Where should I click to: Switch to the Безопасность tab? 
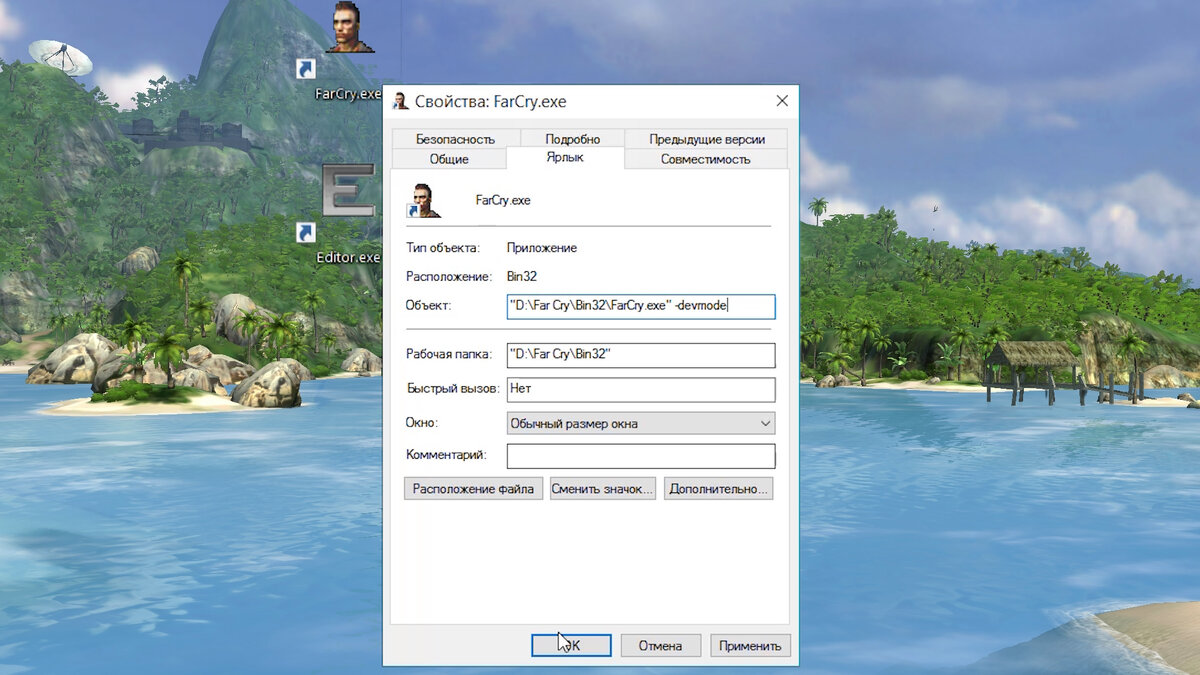click(456, 139)
